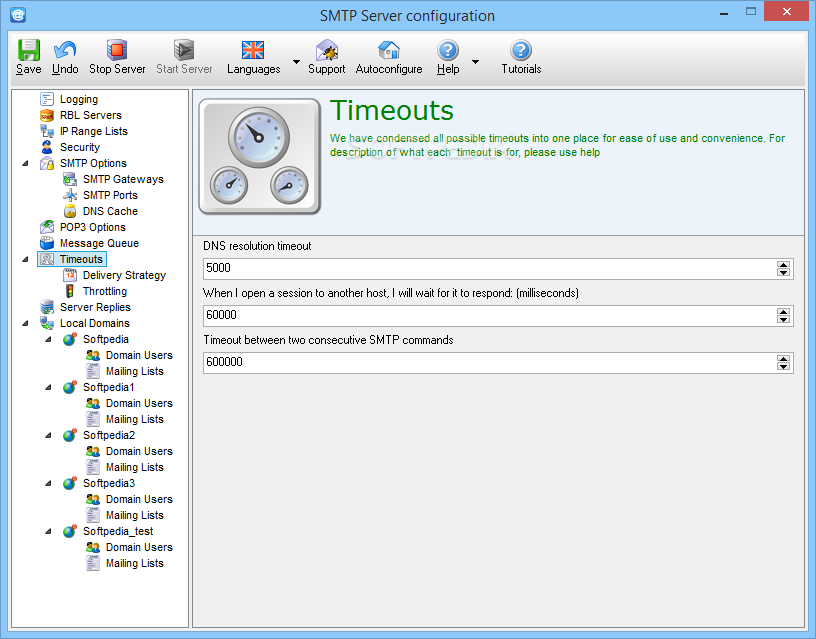This screenshot has height=639, width=816.
Task: Open Domain Users under Softpedia_test
Action: 139,547
